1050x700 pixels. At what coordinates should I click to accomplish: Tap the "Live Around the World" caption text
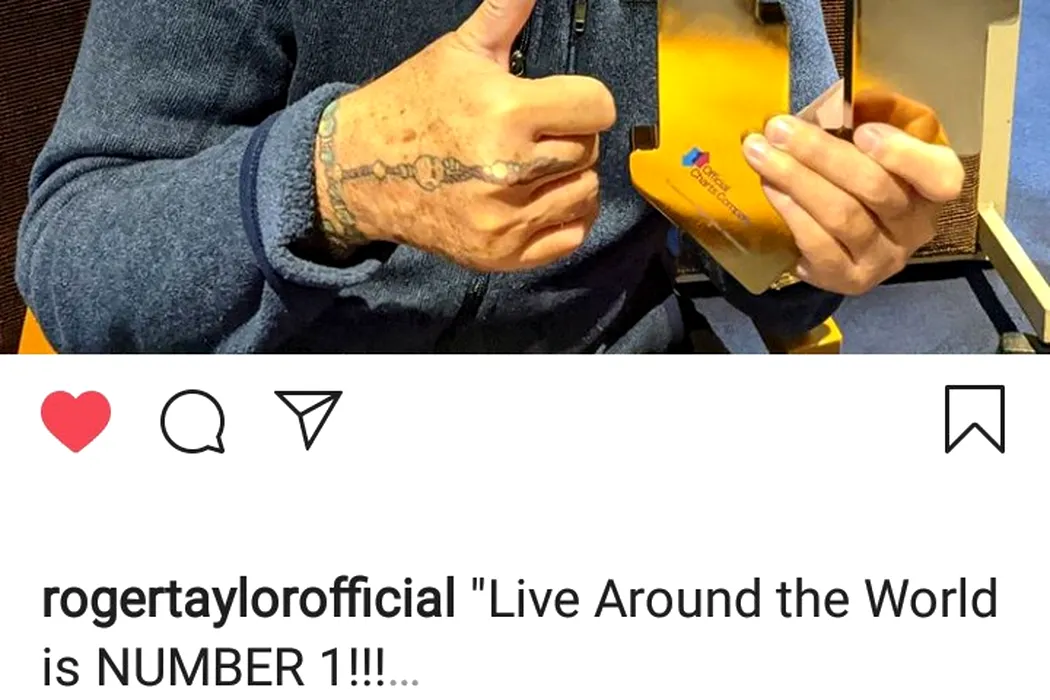[x=735, y=598]
